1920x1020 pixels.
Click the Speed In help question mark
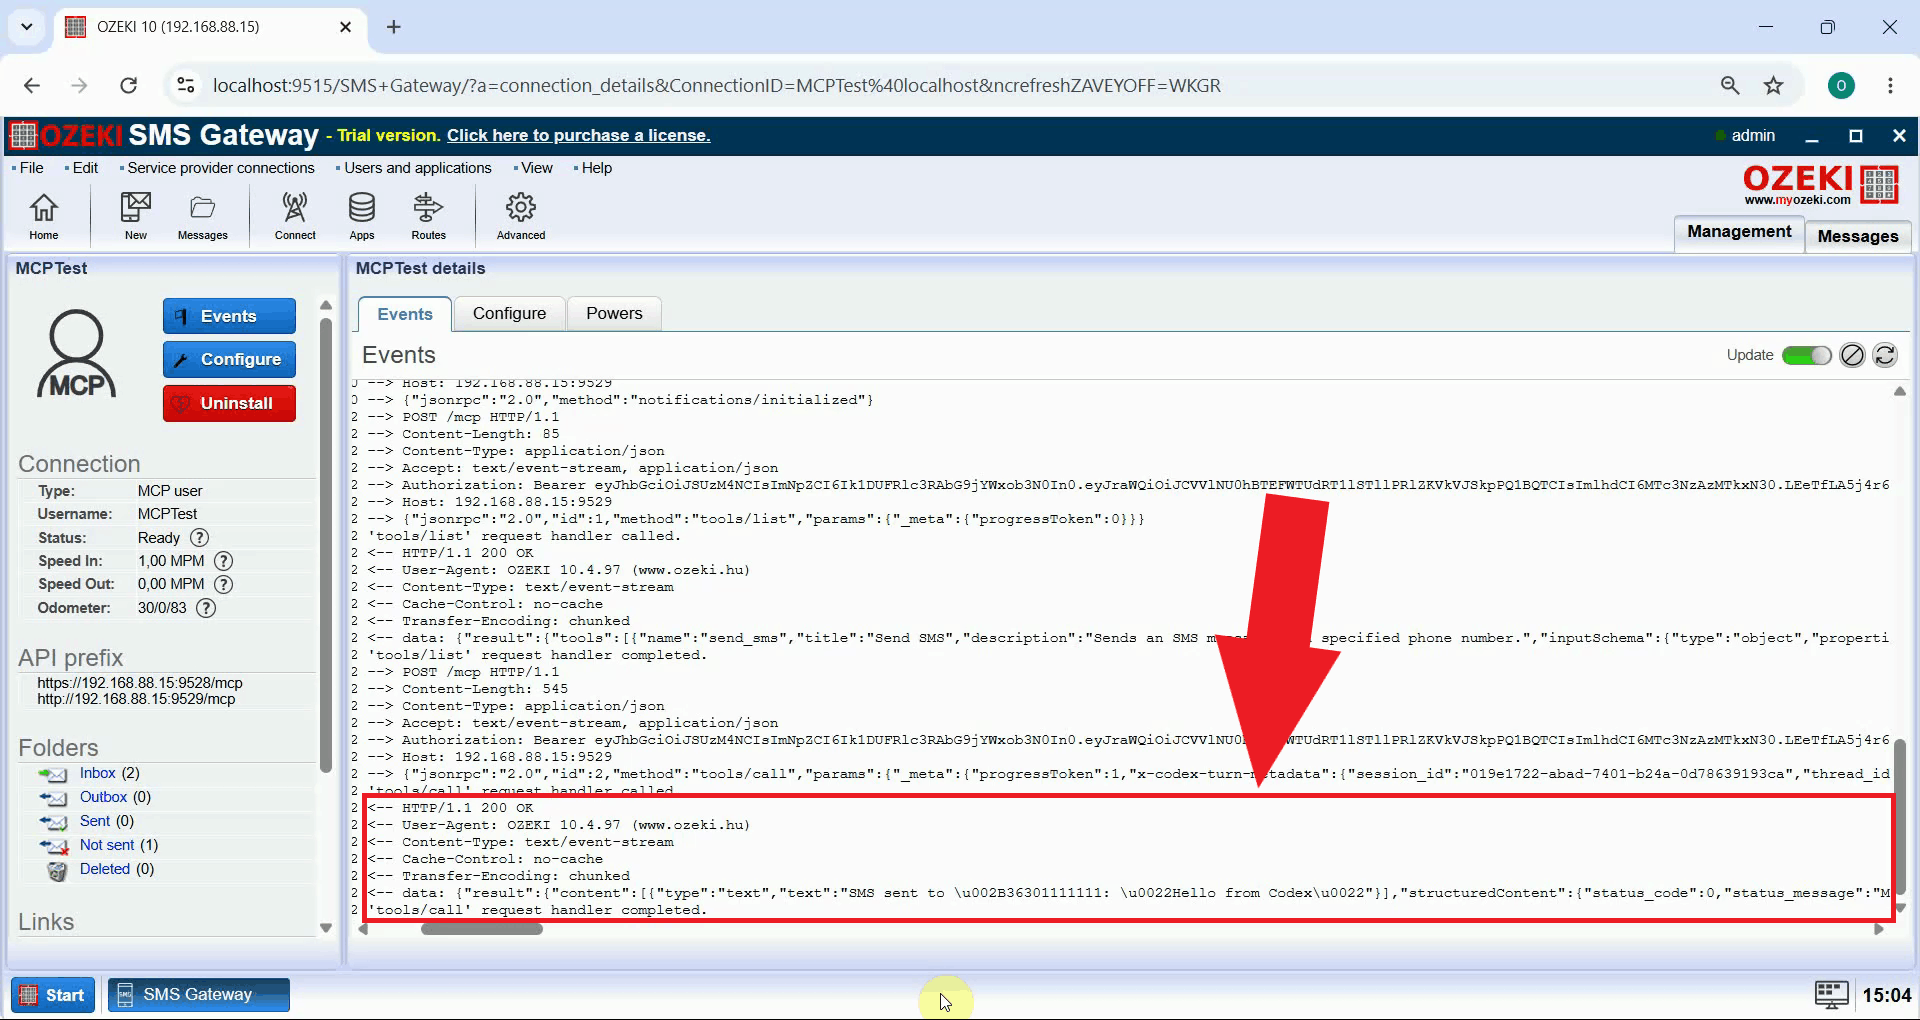(224, 561)
